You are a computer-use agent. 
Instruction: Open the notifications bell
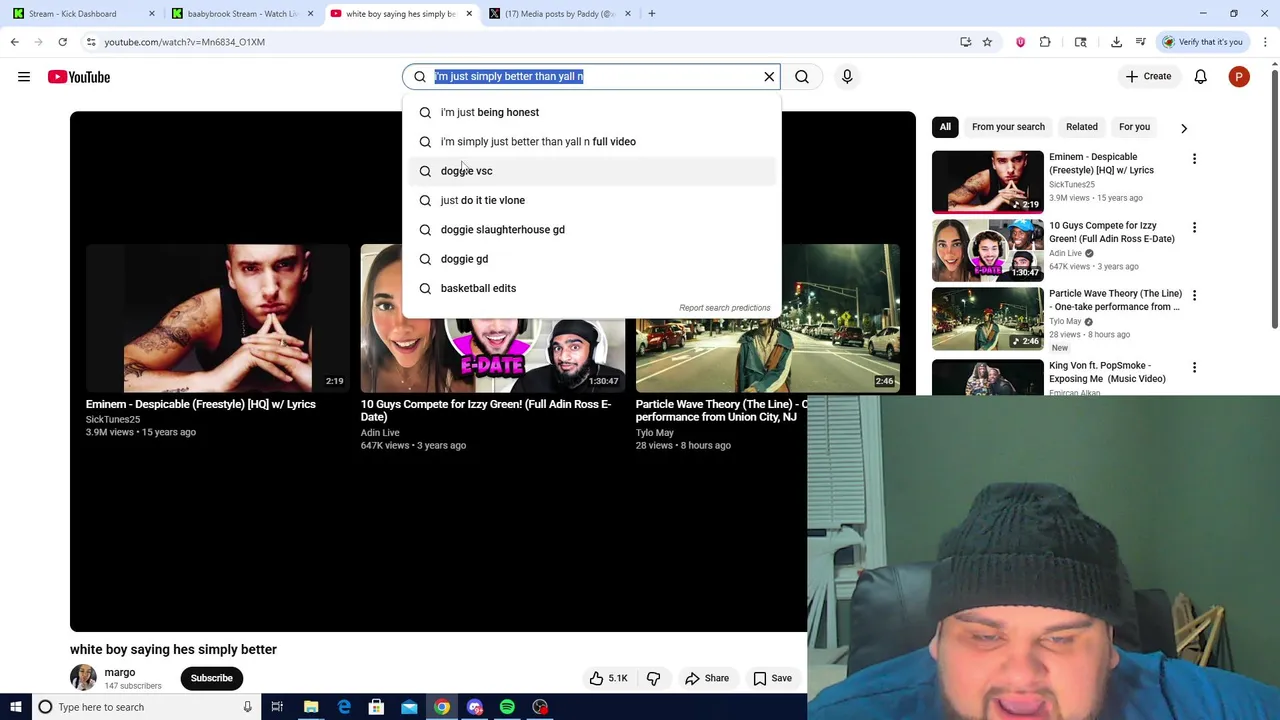pos(1201,77)
